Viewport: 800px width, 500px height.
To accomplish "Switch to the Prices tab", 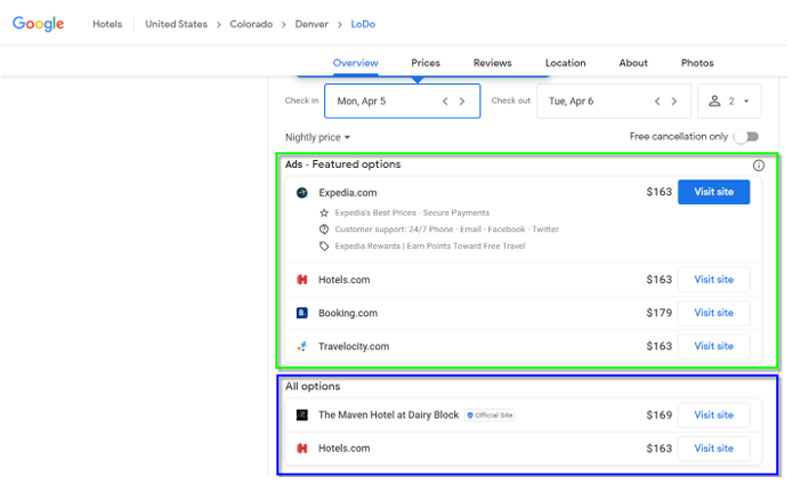I will (x=425, y=63).
